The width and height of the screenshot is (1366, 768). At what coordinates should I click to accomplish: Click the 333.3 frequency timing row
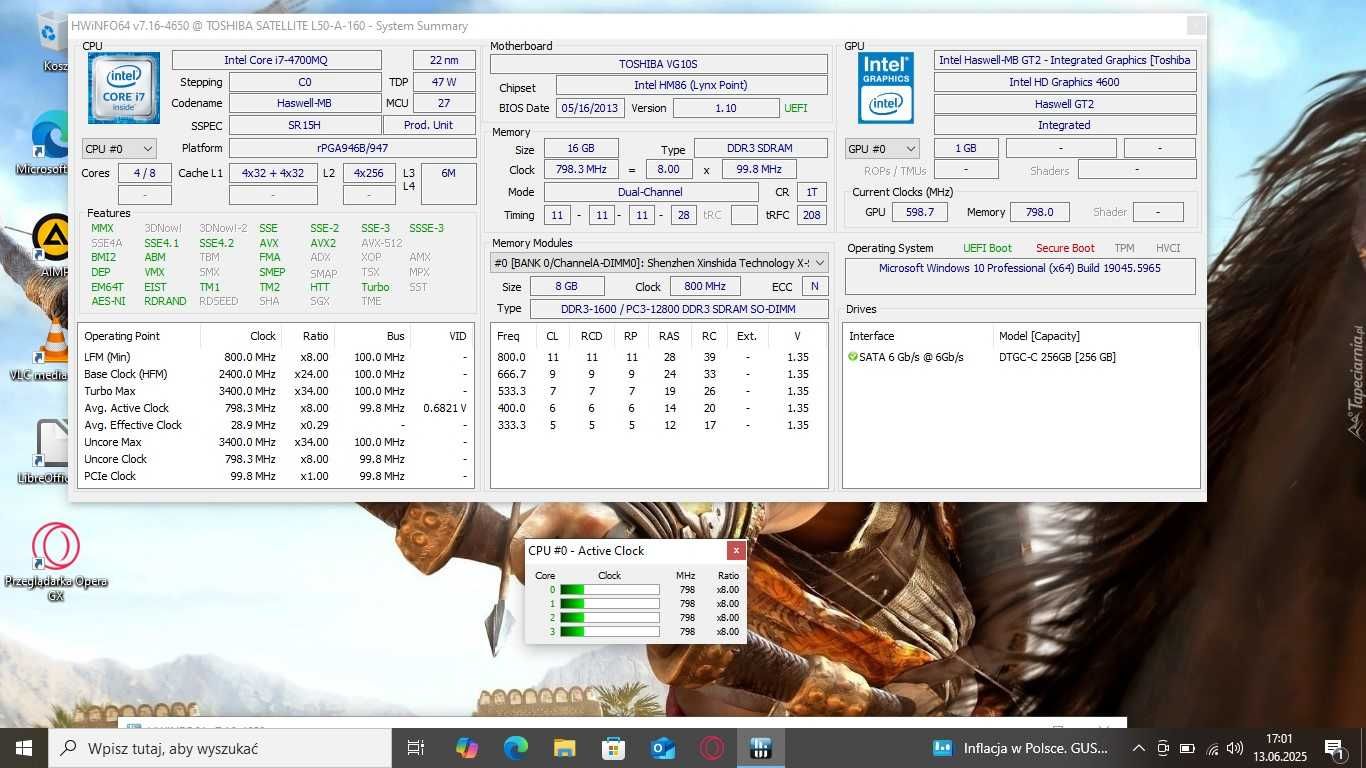pos(659,425)
